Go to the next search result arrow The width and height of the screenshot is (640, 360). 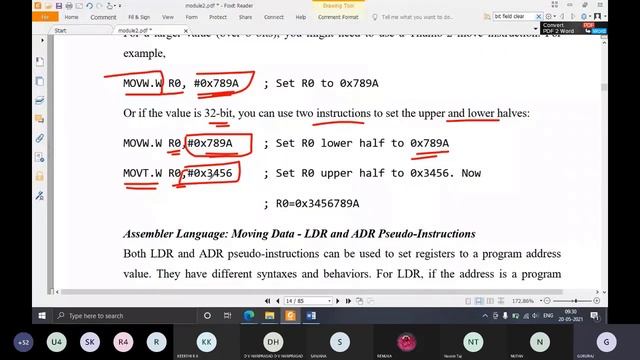572,16
